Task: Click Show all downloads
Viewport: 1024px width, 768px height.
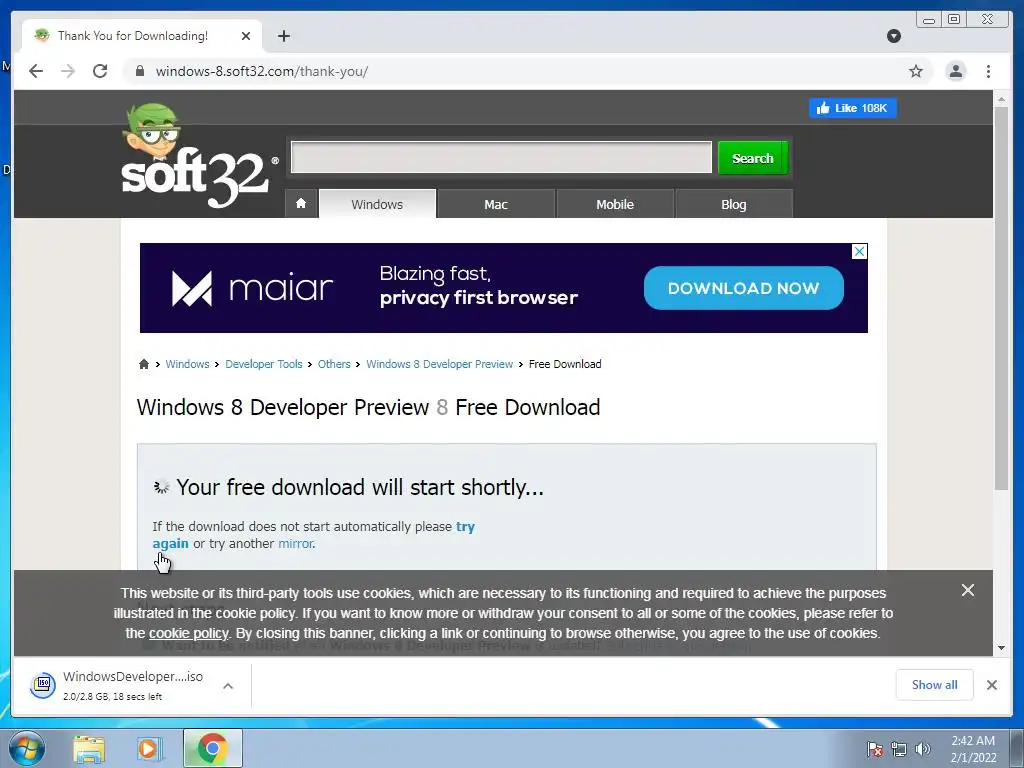Action: click(935, 684)
